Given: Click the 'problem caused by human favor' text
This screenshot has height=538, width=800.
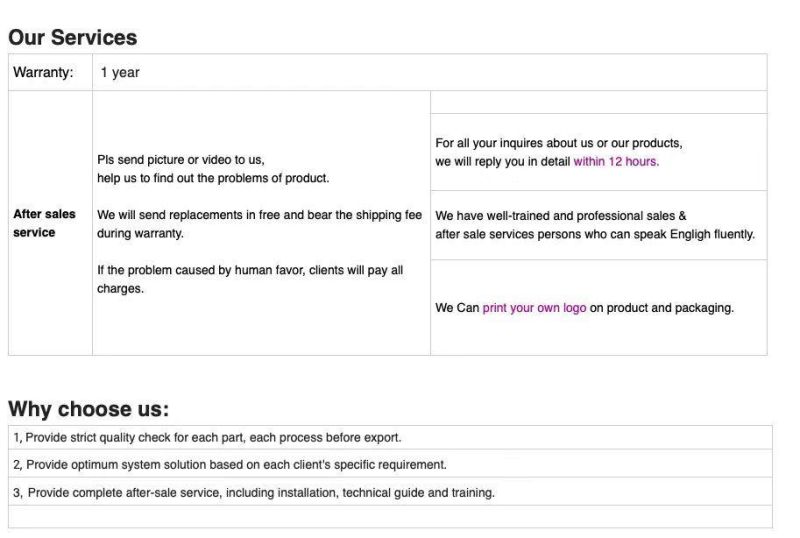Looking at the screenshot, I should click(x=250, y=279).
